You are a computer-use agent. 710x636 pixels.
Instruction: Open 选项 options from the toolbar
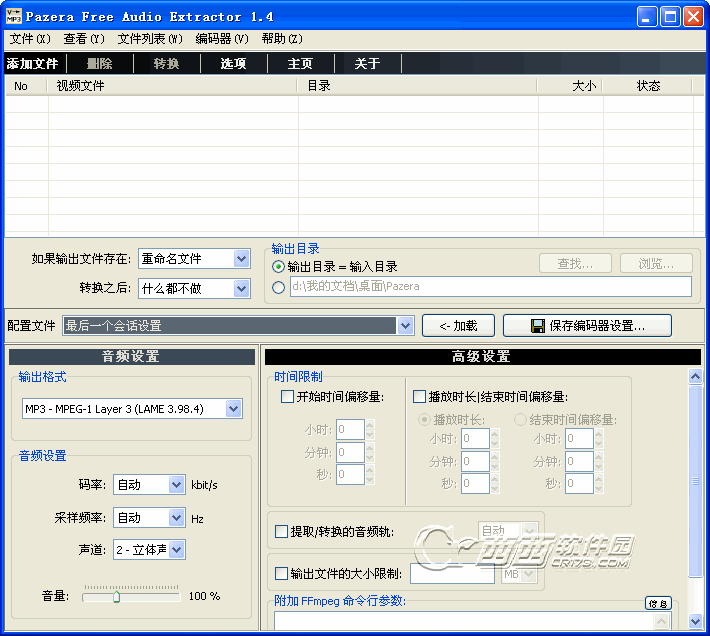point(233,64)
